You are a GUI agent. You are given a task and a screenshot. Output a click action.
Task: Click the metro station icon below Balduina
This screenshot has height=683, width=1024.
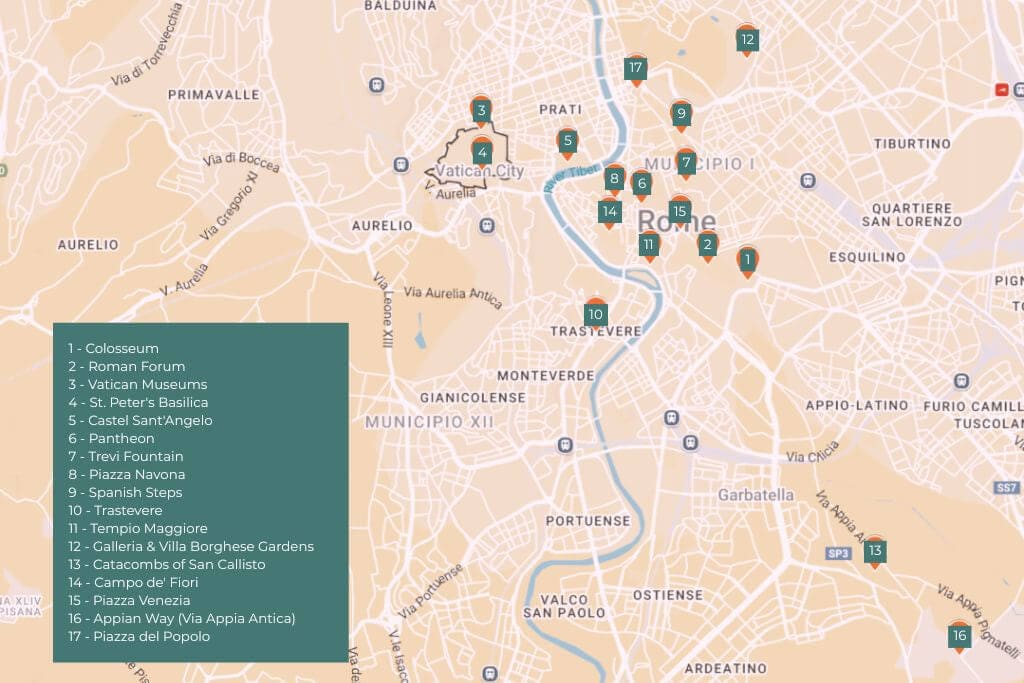click(376, 85)
